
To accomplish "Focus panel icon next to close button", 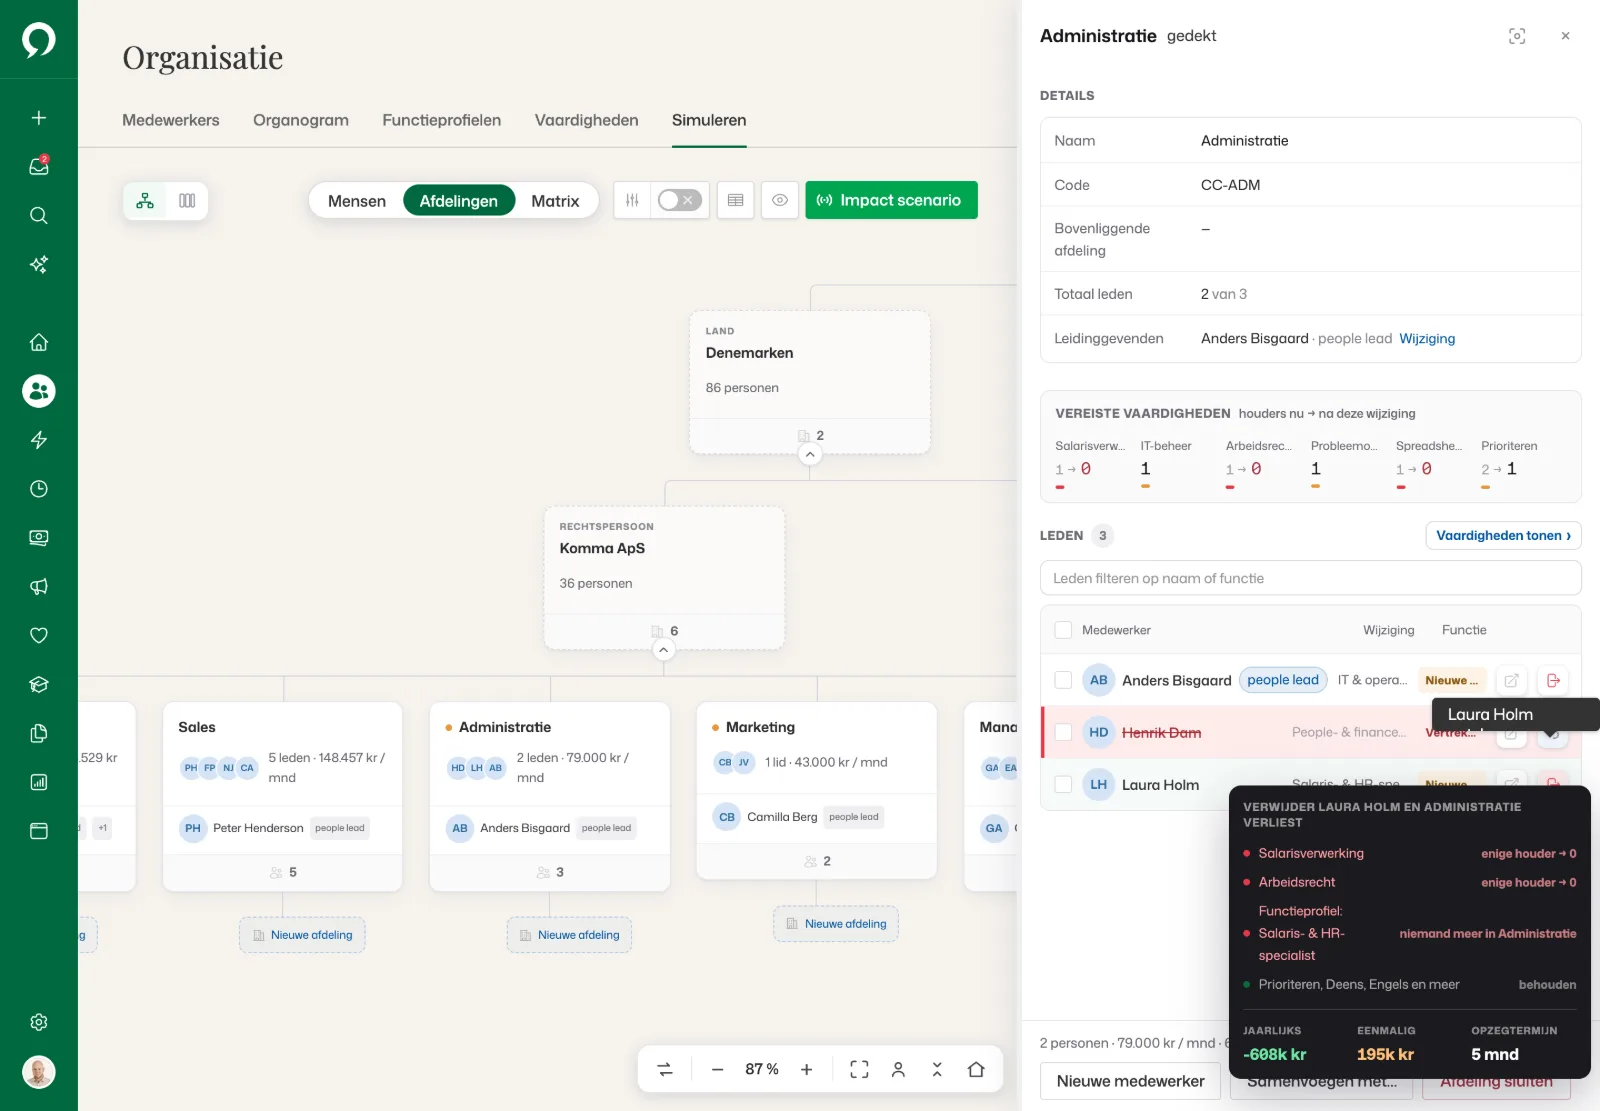I will (1517, 36).
